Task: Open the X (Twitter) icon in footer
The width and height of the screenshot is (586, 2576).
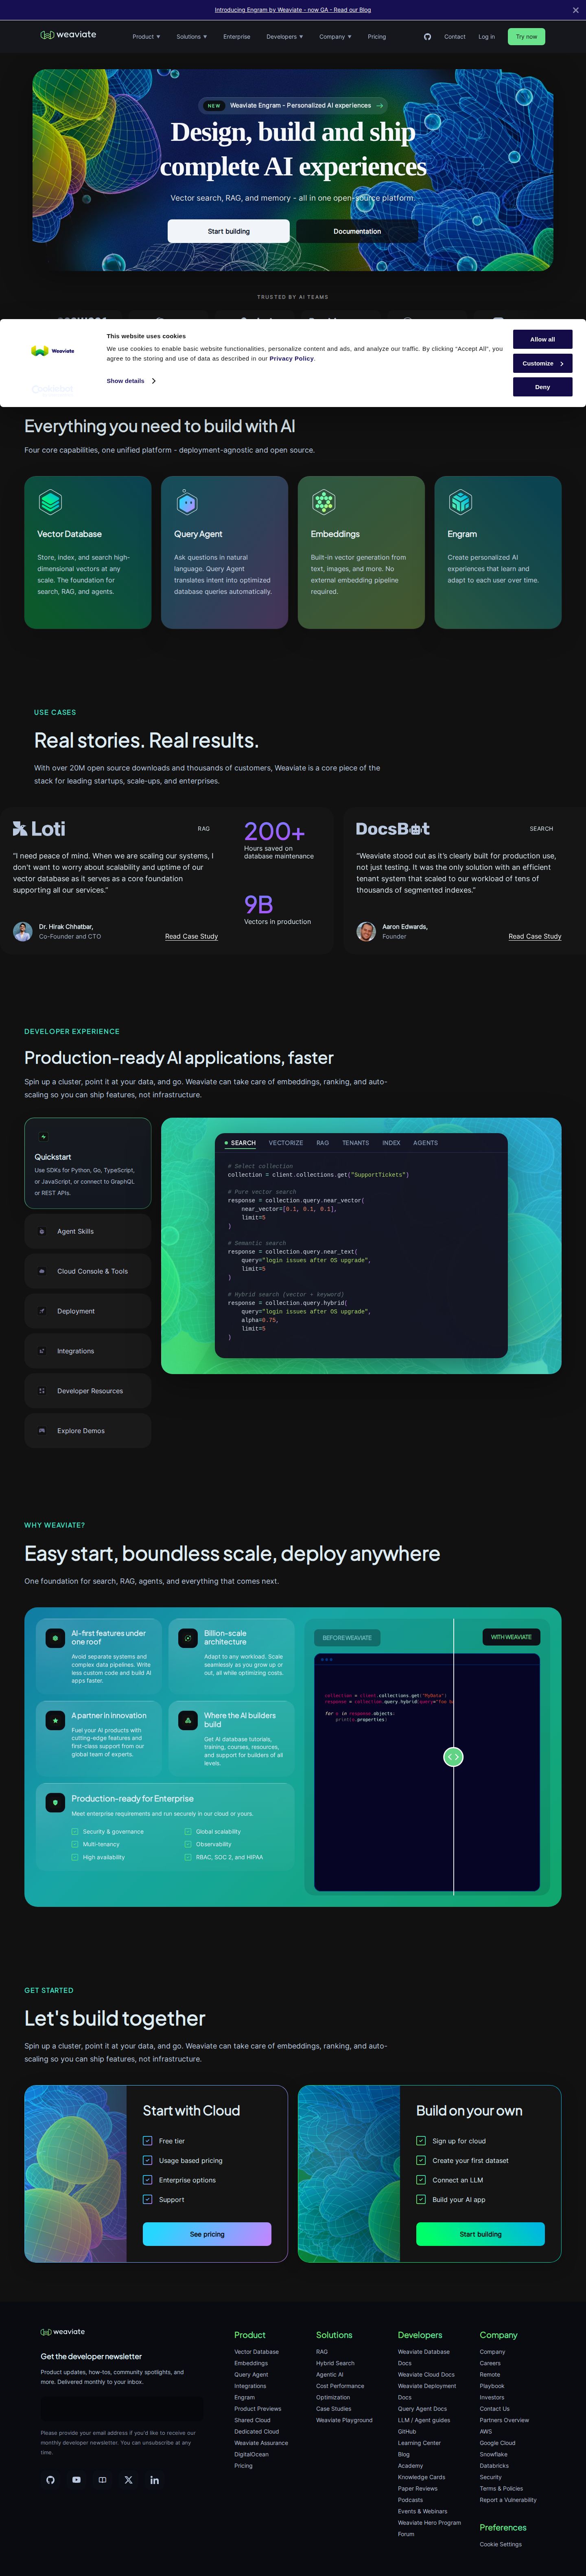Action: 128,2479
